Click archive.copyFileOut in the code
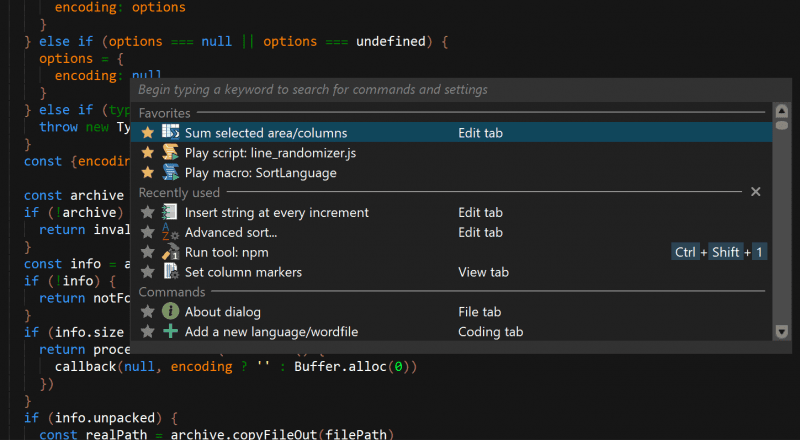Image resolution: width=800 pixels, height=440 pixels. click(x=243, y=434)
